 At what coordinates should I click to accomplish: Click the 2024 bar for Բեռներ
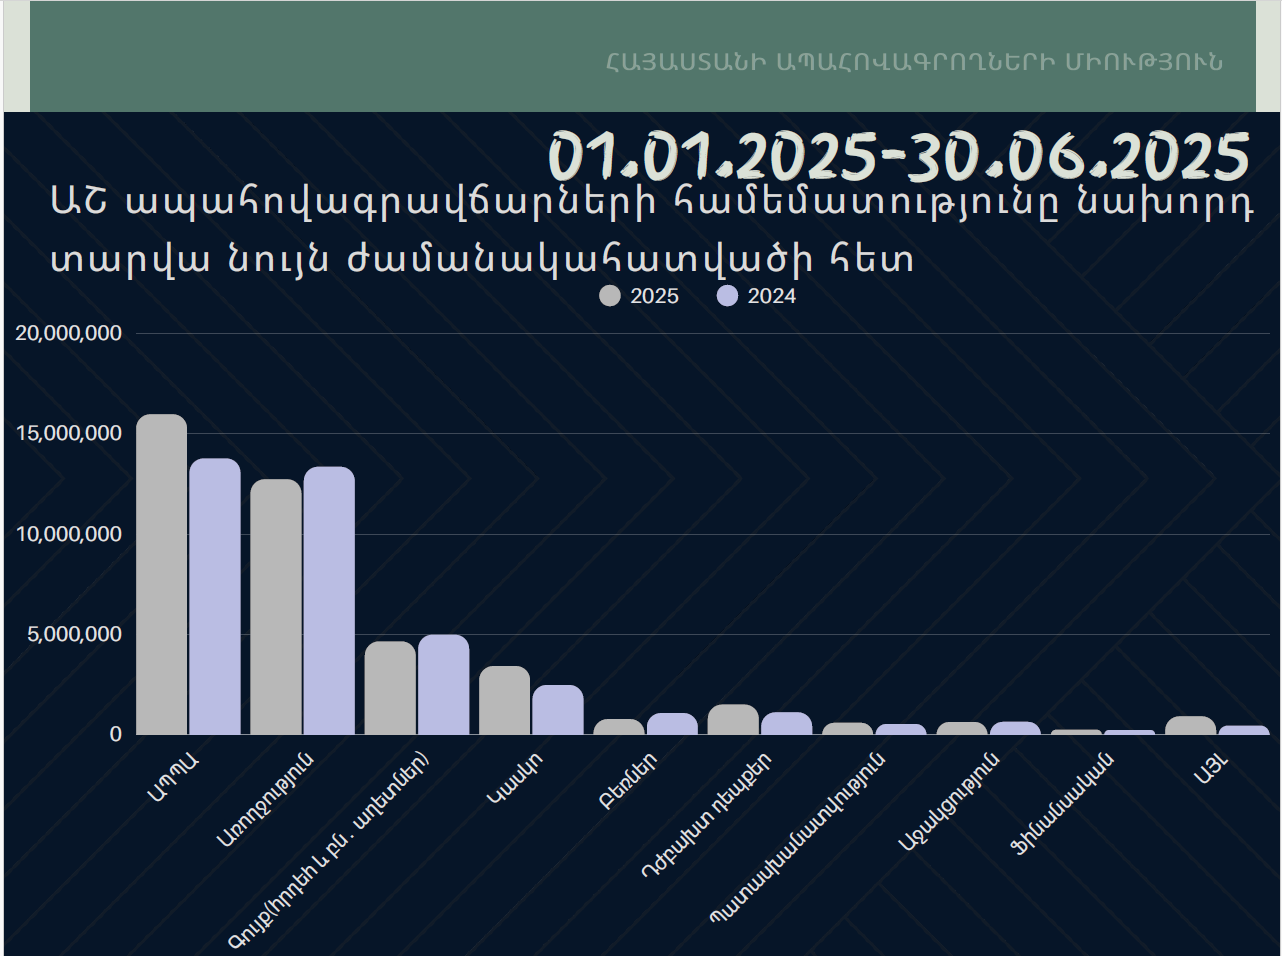click(x=672, y=724)
